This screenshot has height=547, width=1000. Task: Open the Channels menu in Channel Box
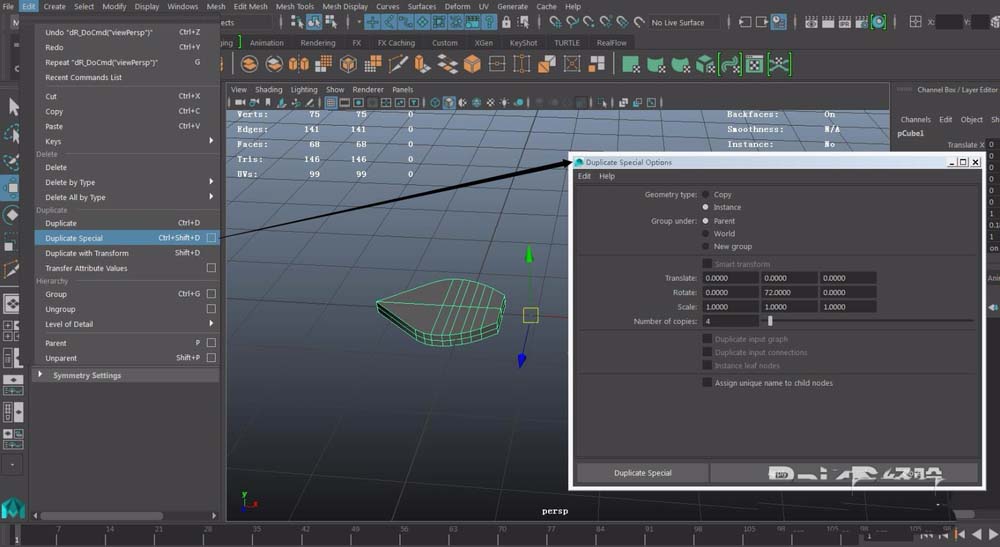pos(915,119)
